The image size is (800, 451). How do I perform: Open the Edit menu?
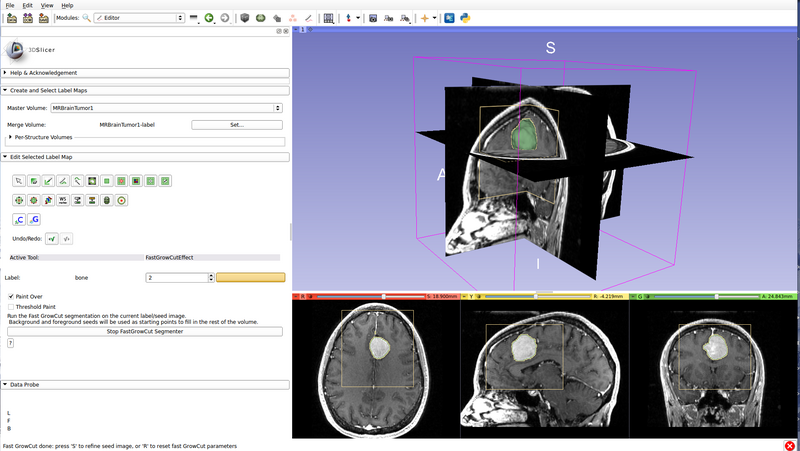point(29,5)
